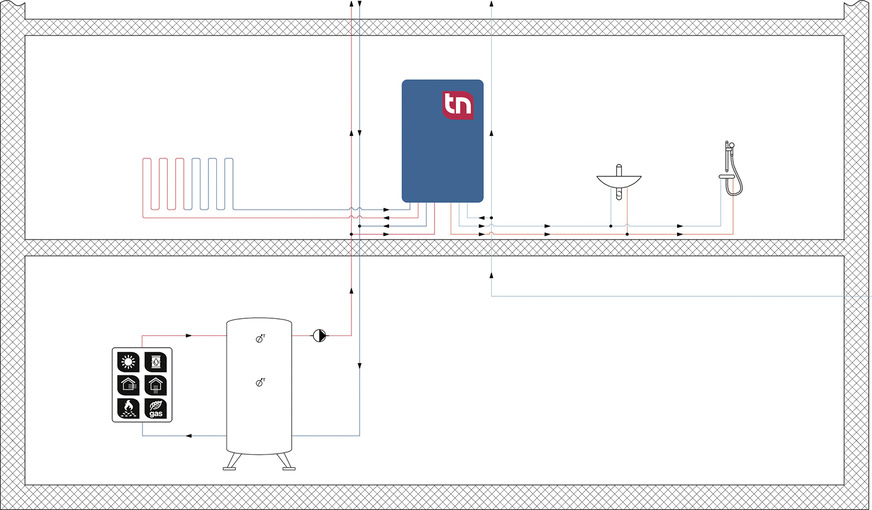Click the red tn logo
This screenshot has width=872, height=510.
click(459, 104)
